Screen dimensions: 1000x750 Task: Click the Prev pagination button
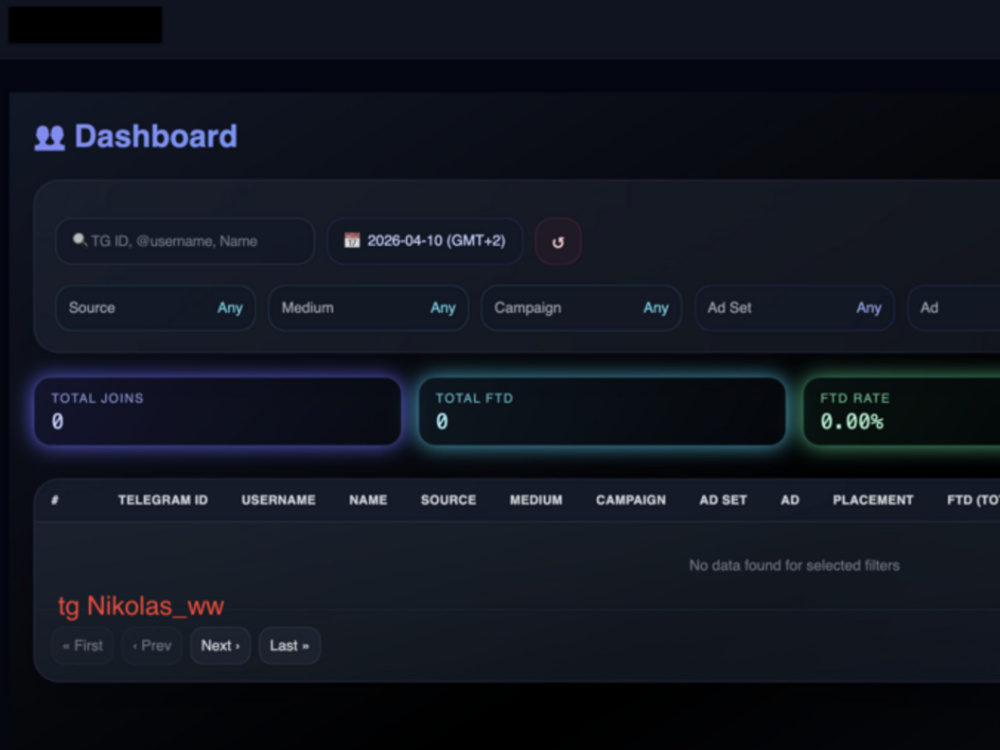(152, 645)
